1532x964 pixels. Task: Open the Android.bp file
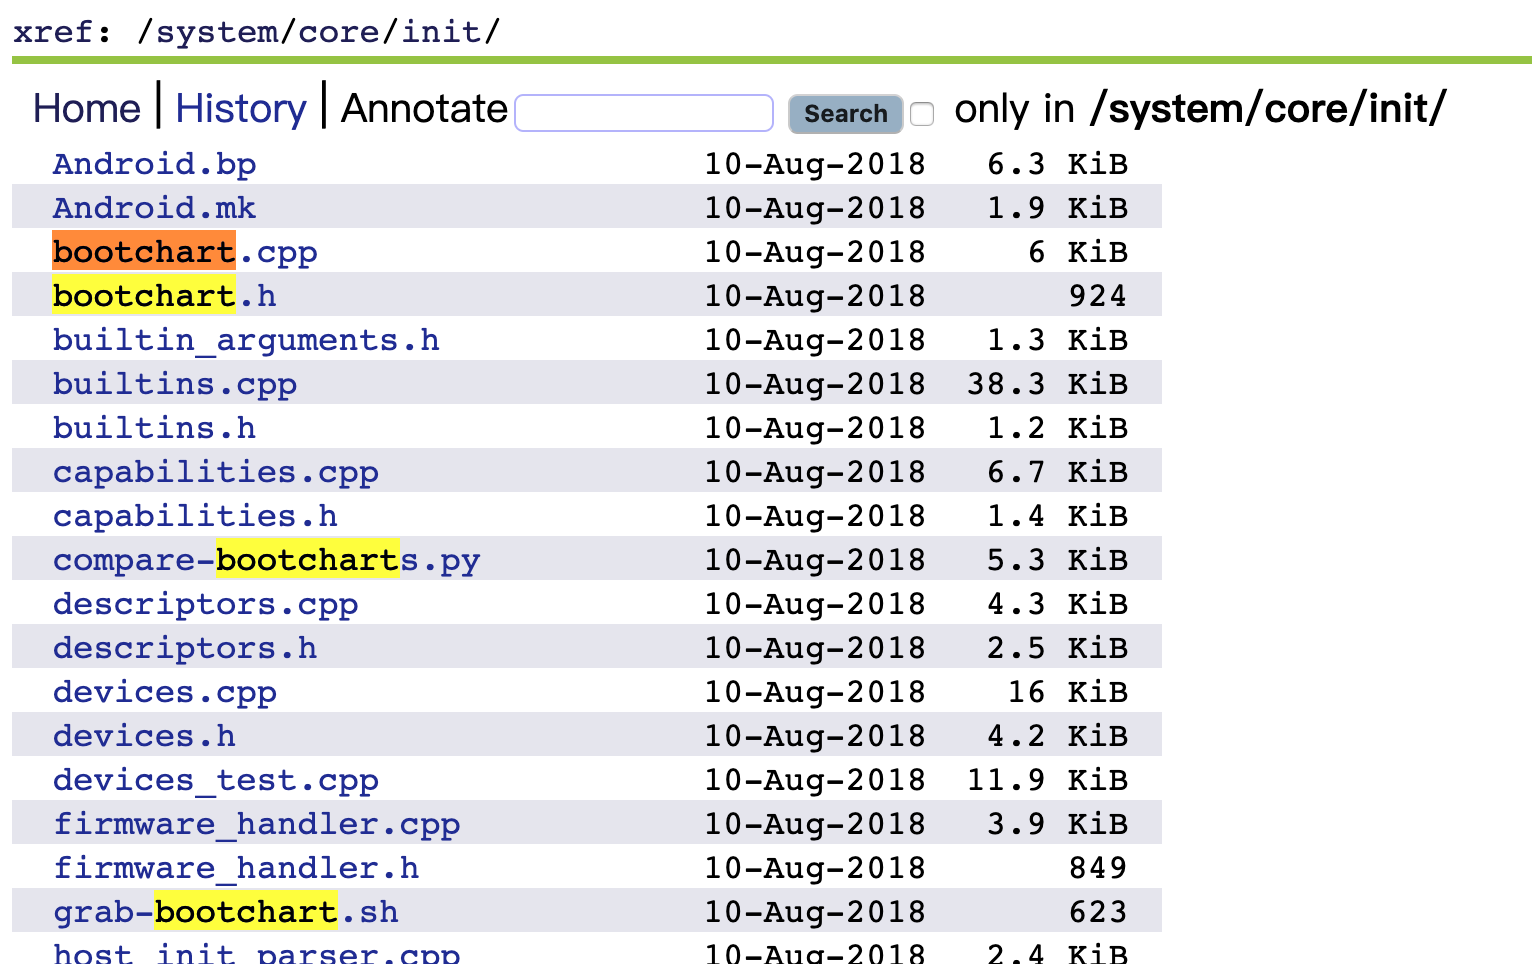coord(155,164)
